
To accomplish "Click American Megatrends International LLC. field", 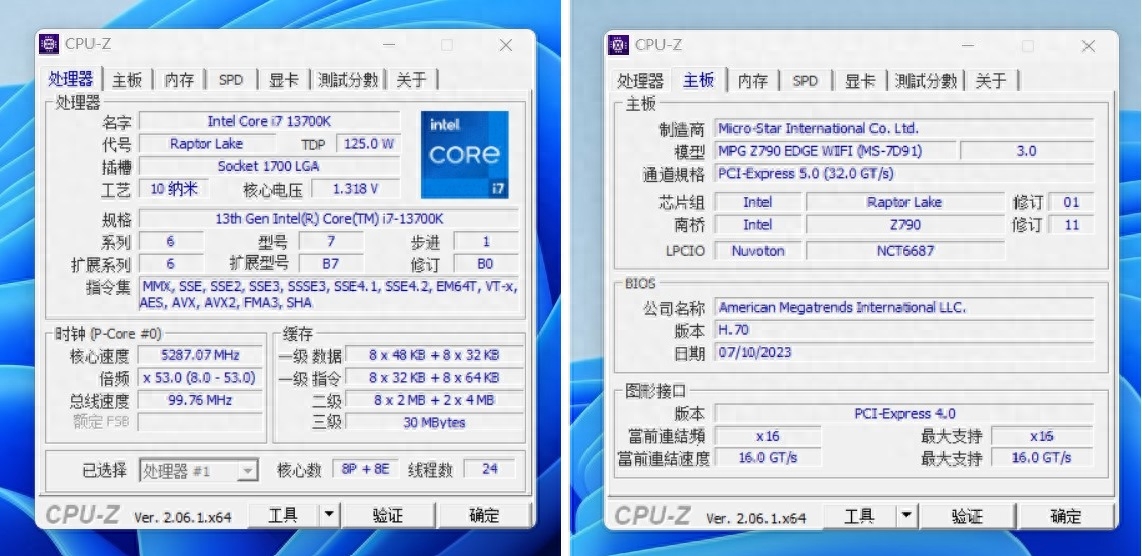I will (x=904, y=308).
